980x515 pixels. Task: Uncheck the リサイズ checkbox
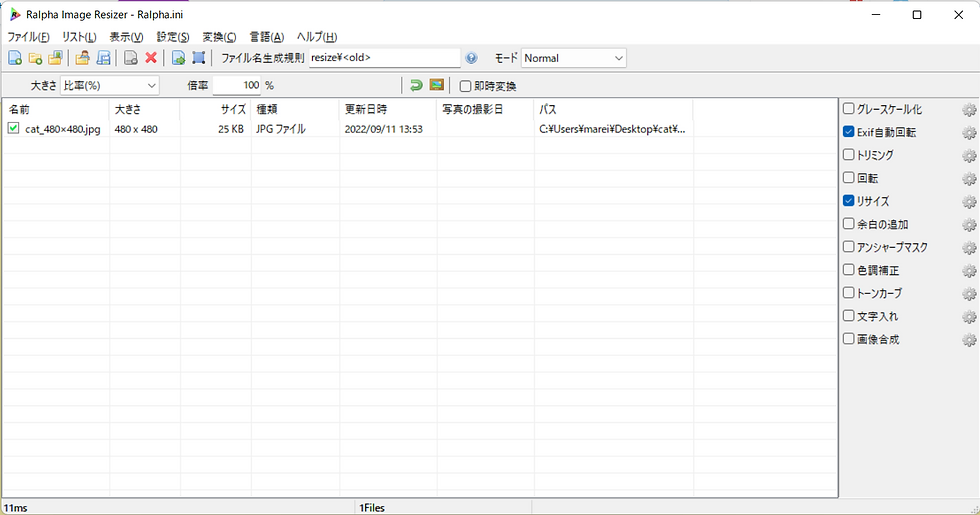point(848,201)
